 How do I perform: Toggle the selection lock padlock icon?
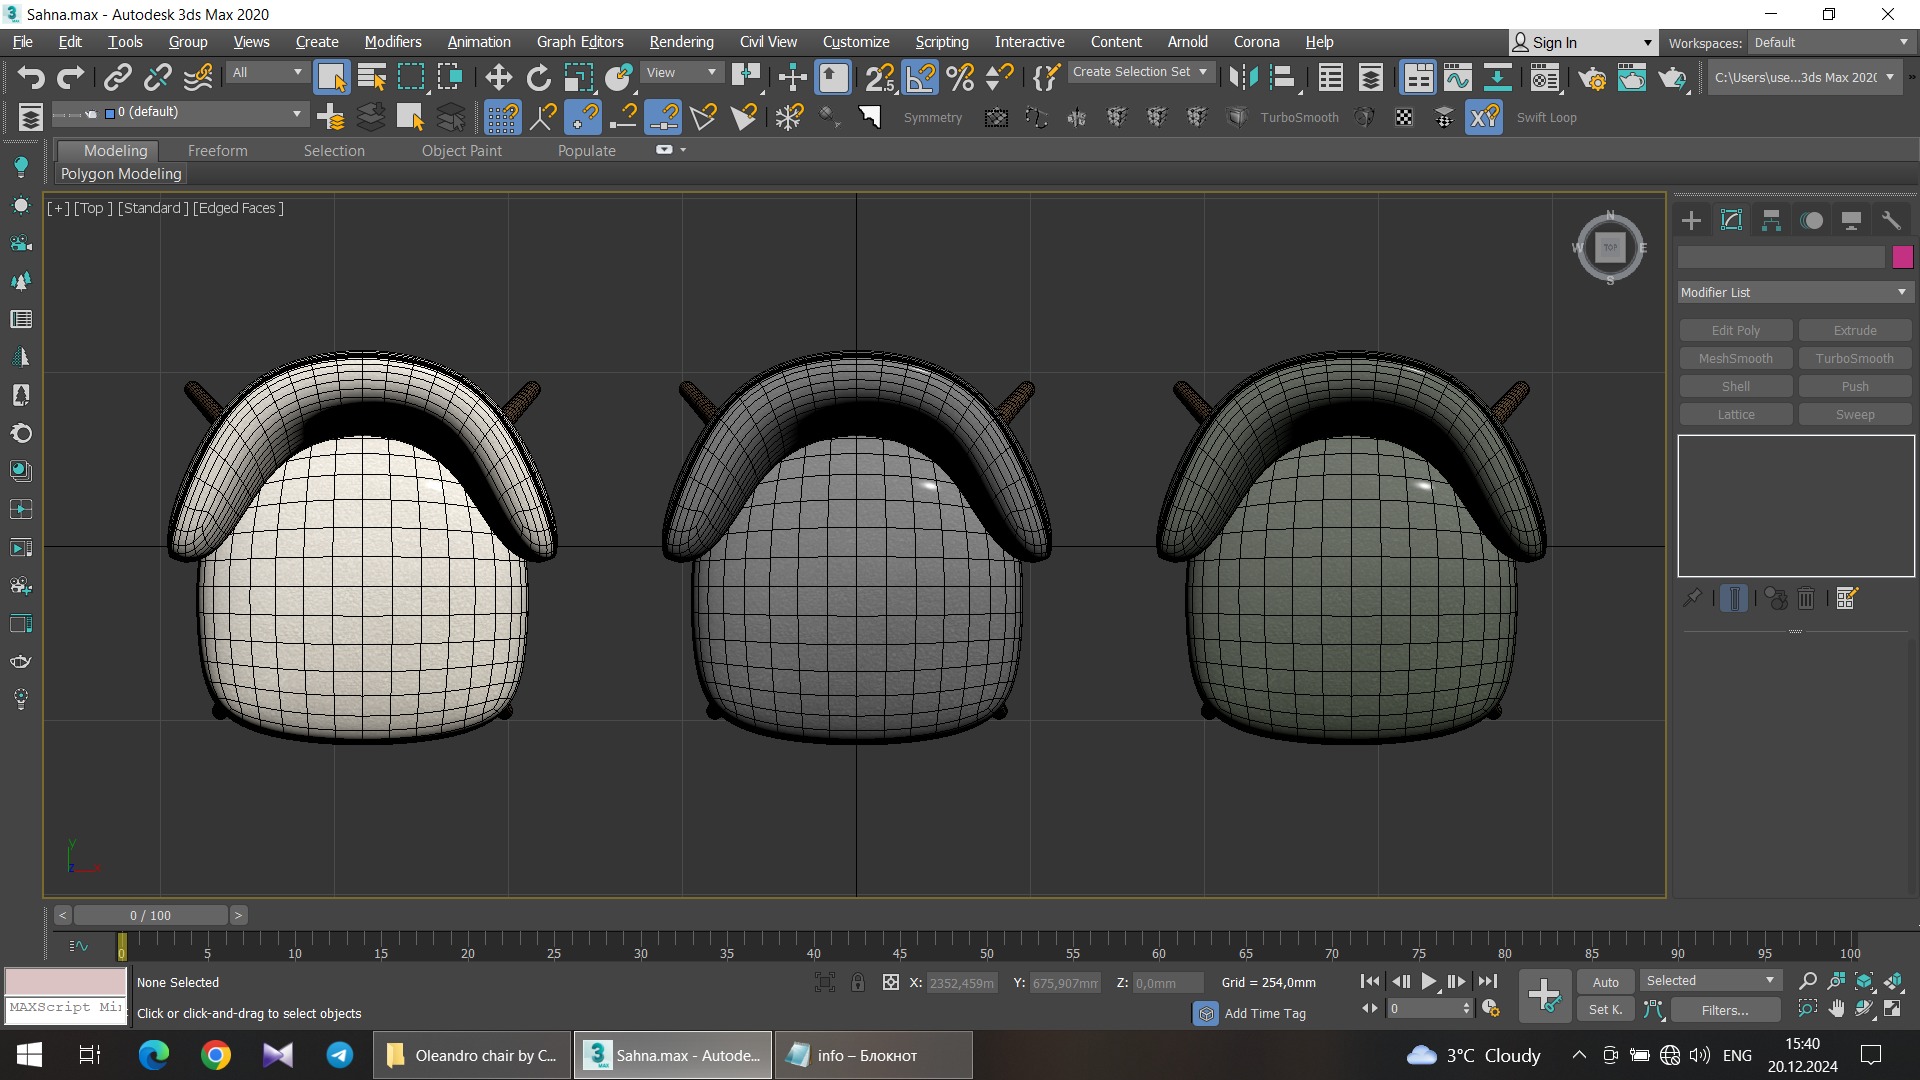(858, 982)
